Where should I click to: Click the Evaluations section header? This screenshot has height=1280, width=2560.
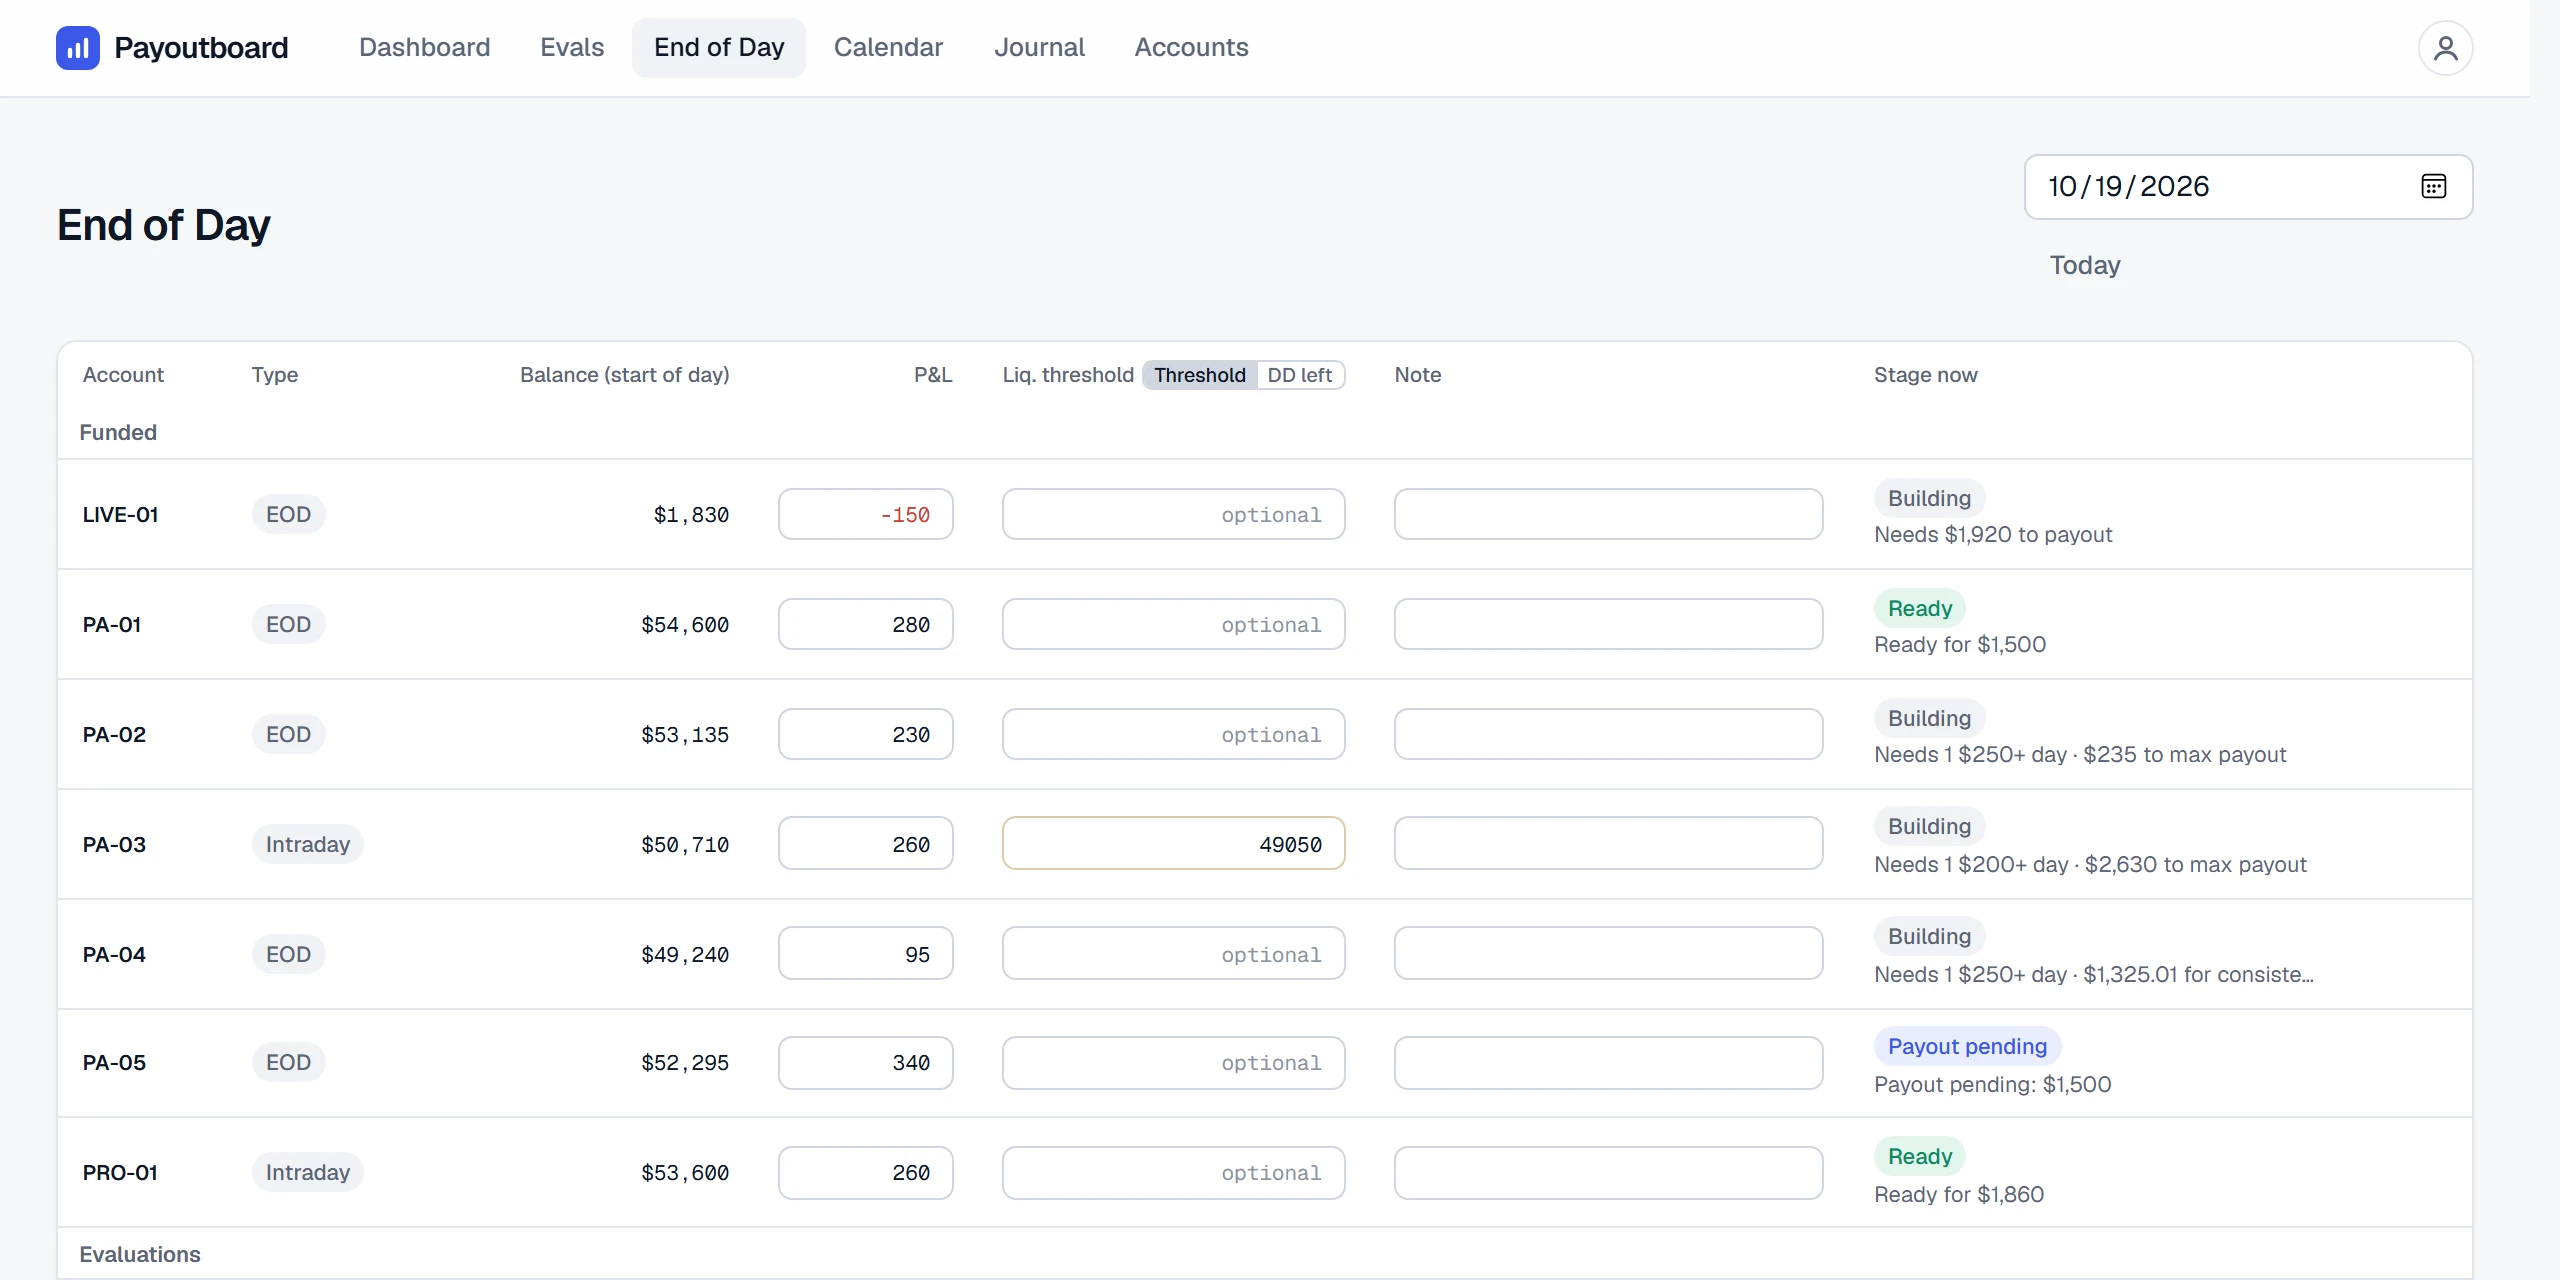point(140,1254)
